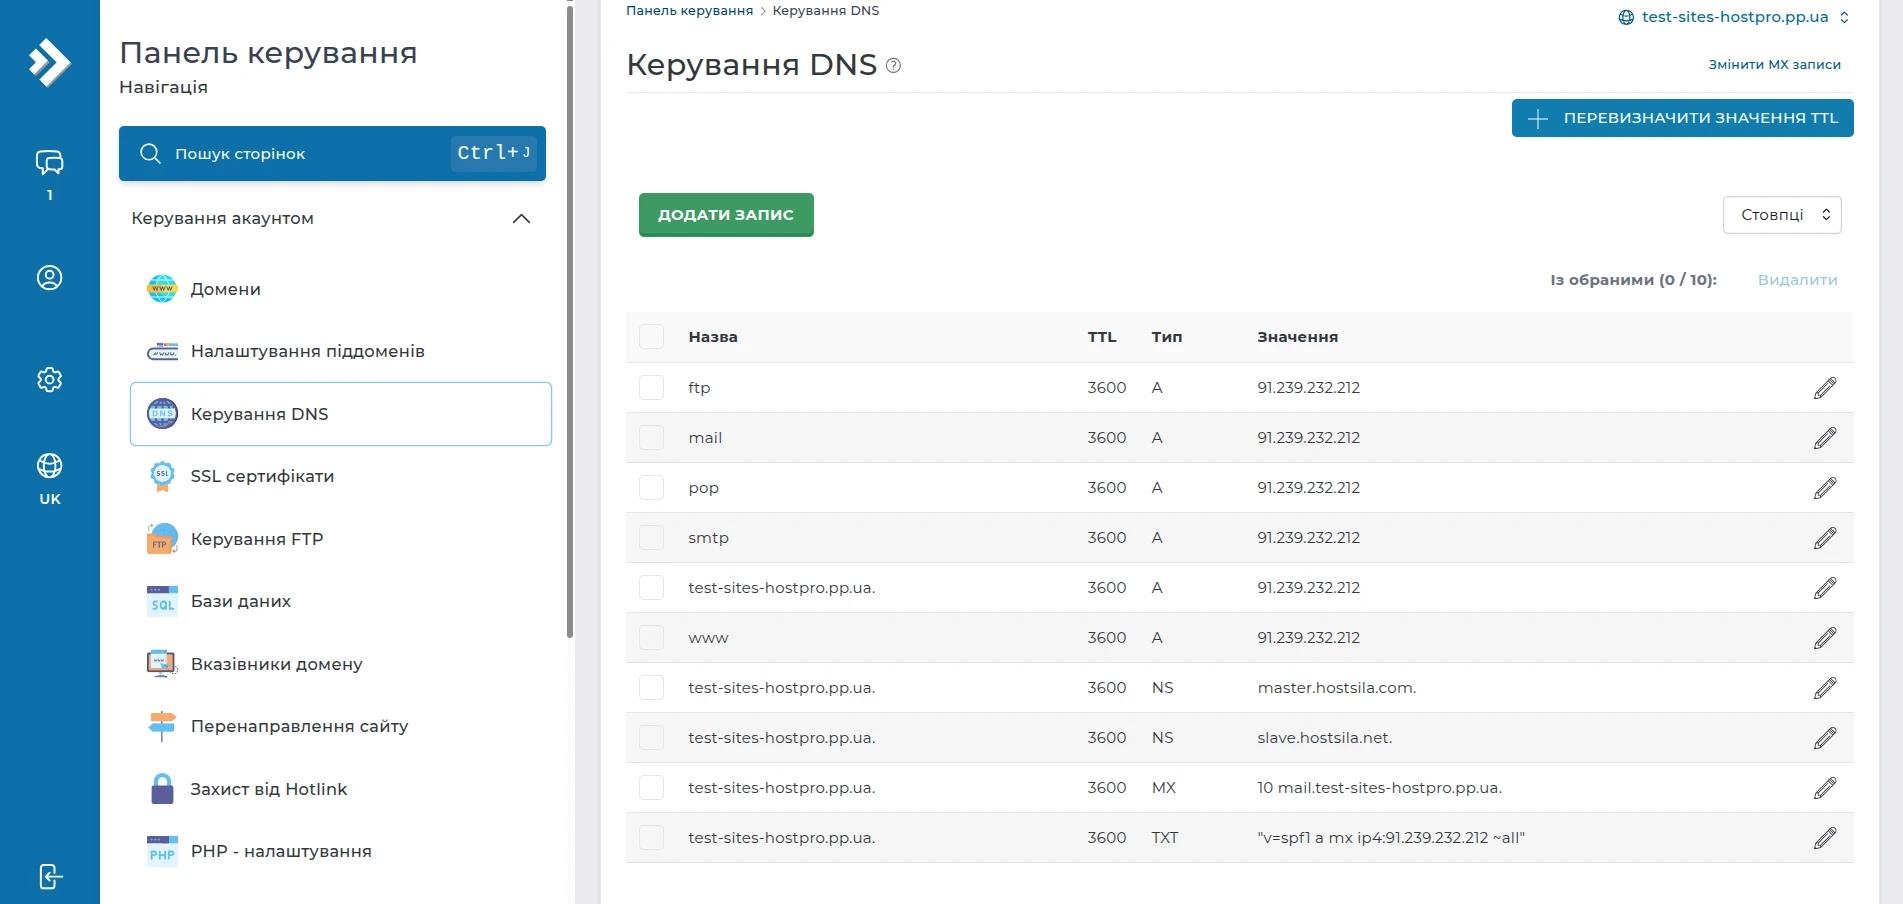The width and height of the screenshot is (1903, 904).
Task: Check the pop record checkbox
Action: pyautogui.click(x=652, y=488)
